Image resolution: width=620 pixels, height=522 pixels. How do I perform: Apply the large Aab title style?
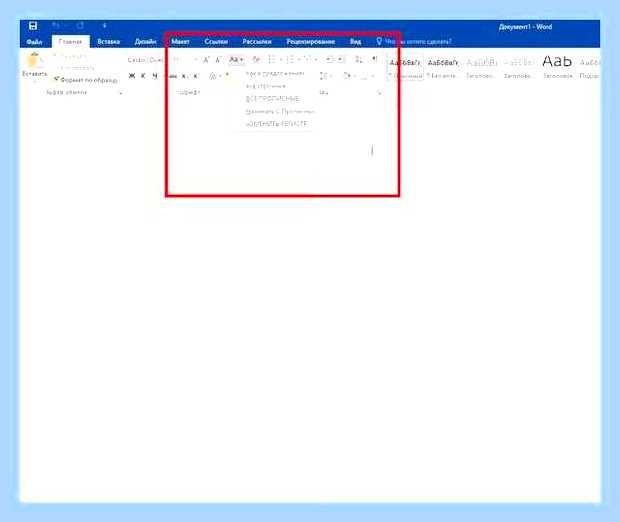[557, 68]
